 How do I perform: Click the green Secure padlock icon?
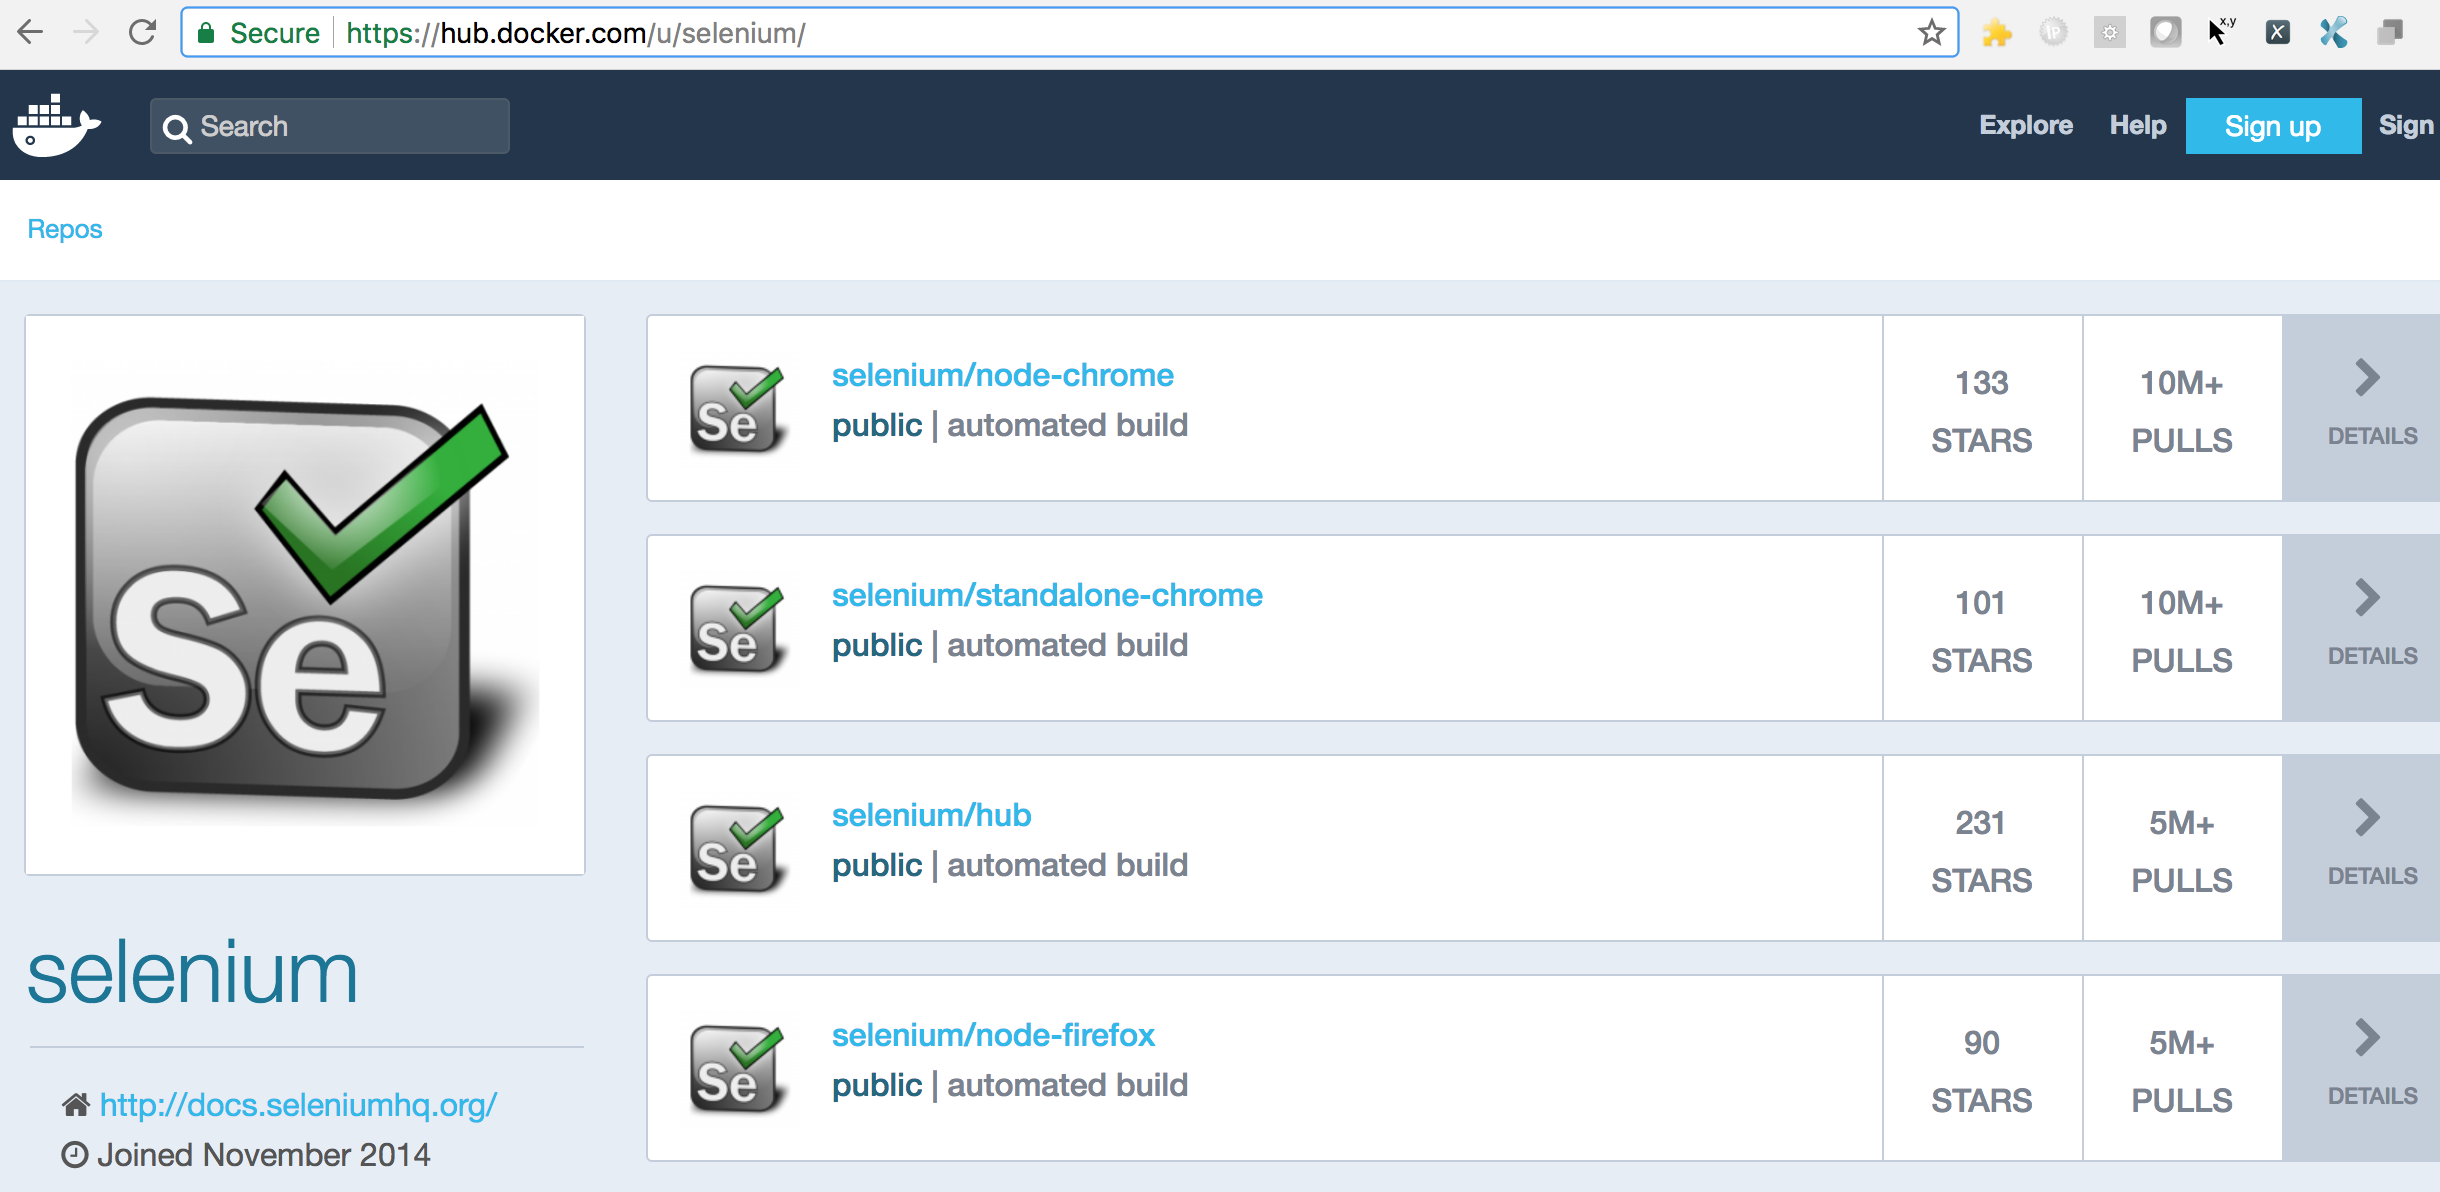206,33
